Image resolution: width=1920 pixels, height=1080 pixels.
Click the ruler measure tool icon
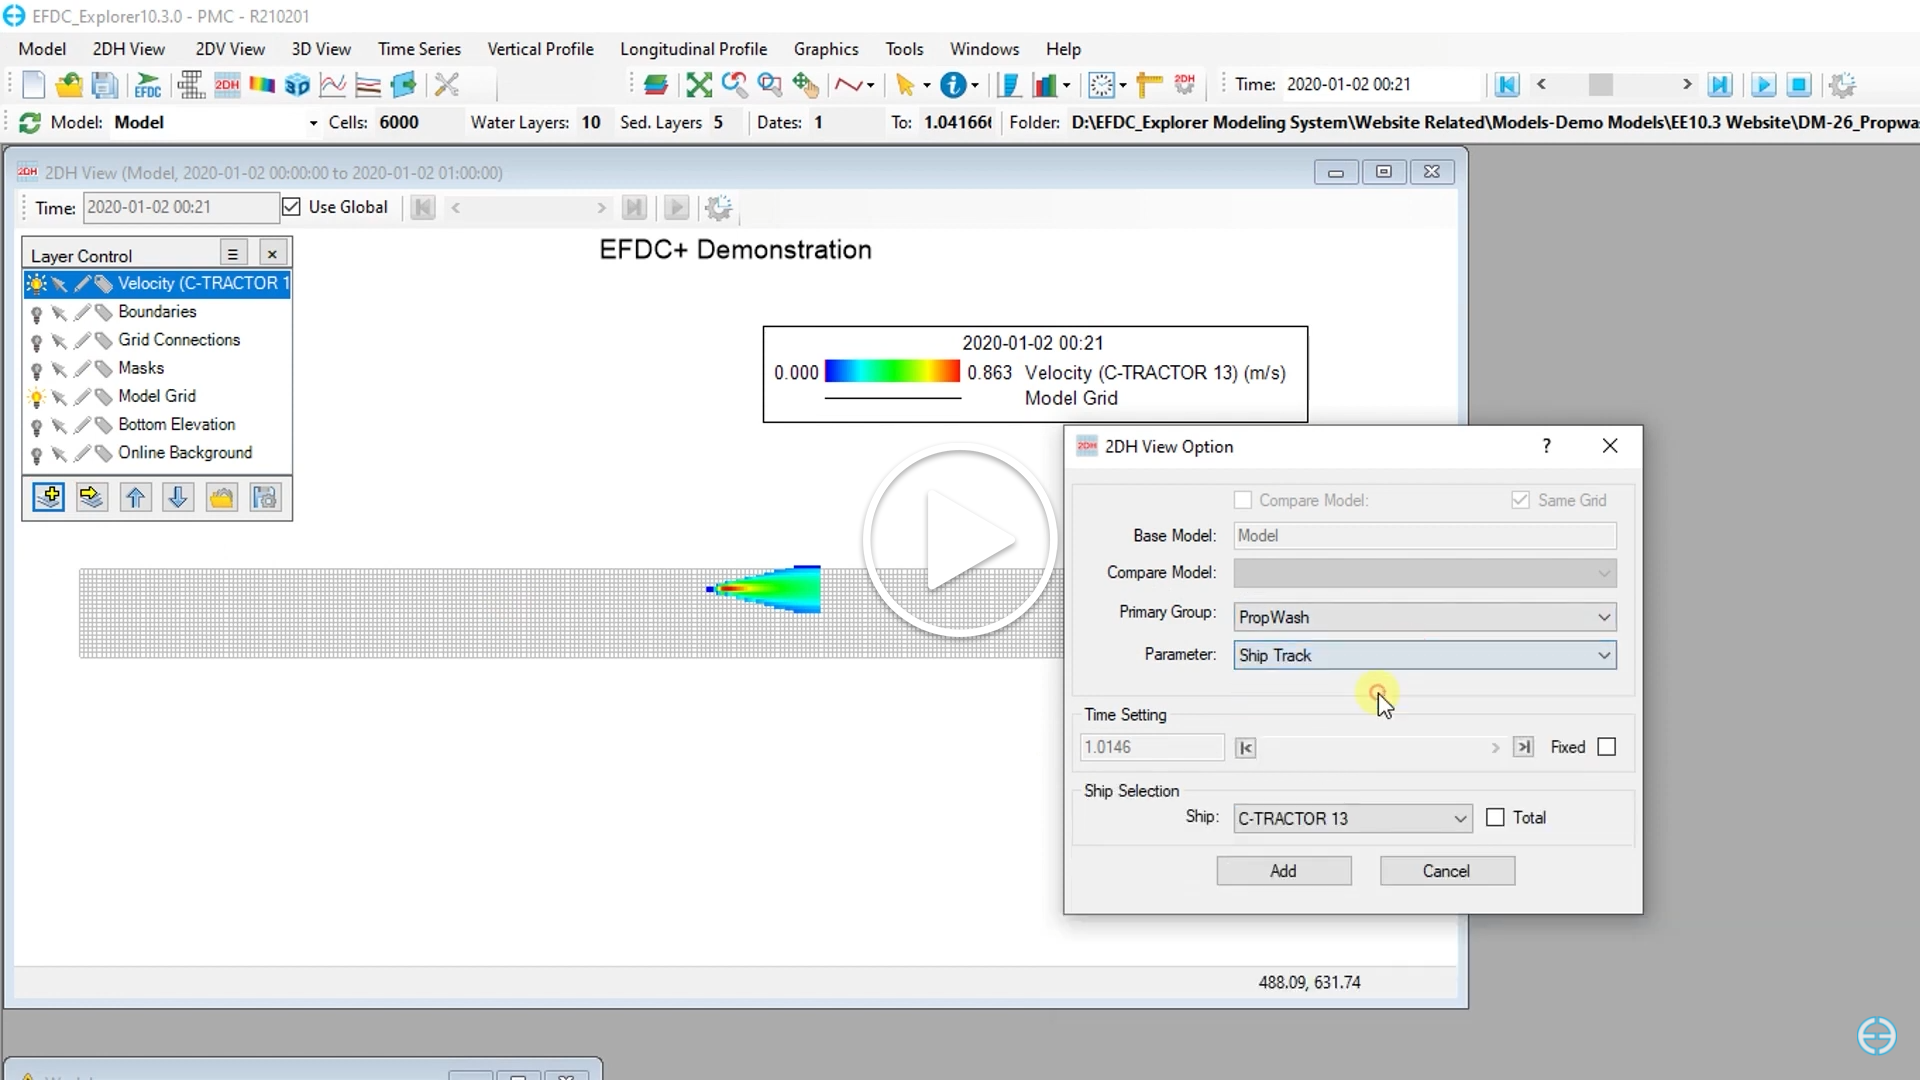[1149, 85]
